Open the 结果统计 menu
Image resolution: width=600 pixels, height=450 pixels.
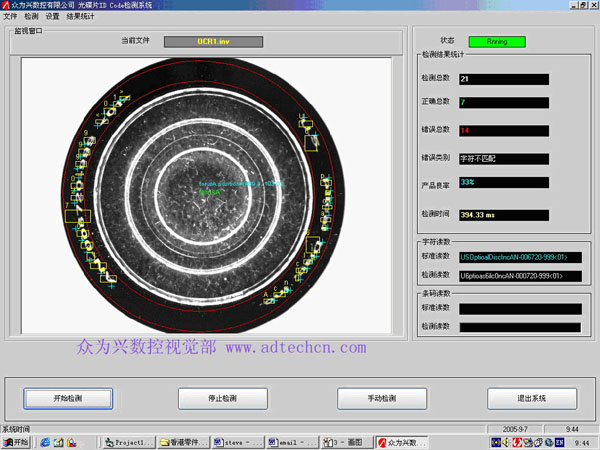pyautogui.click(x=79, y=16)
